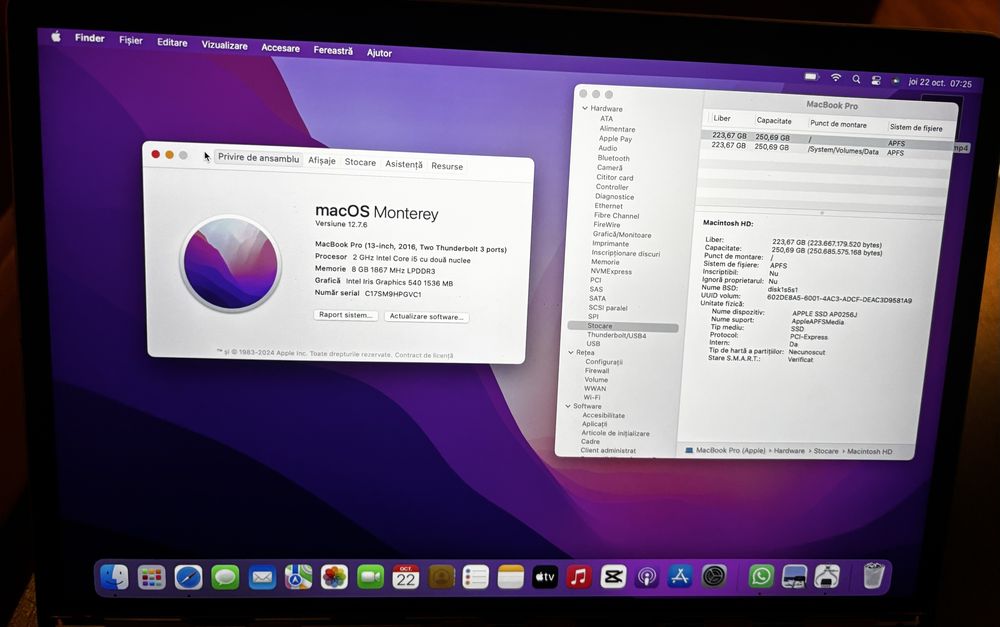Screen dimensions: 1000x627
Task: Select Bluetooth in Hardware list
Action: (614, 158)
